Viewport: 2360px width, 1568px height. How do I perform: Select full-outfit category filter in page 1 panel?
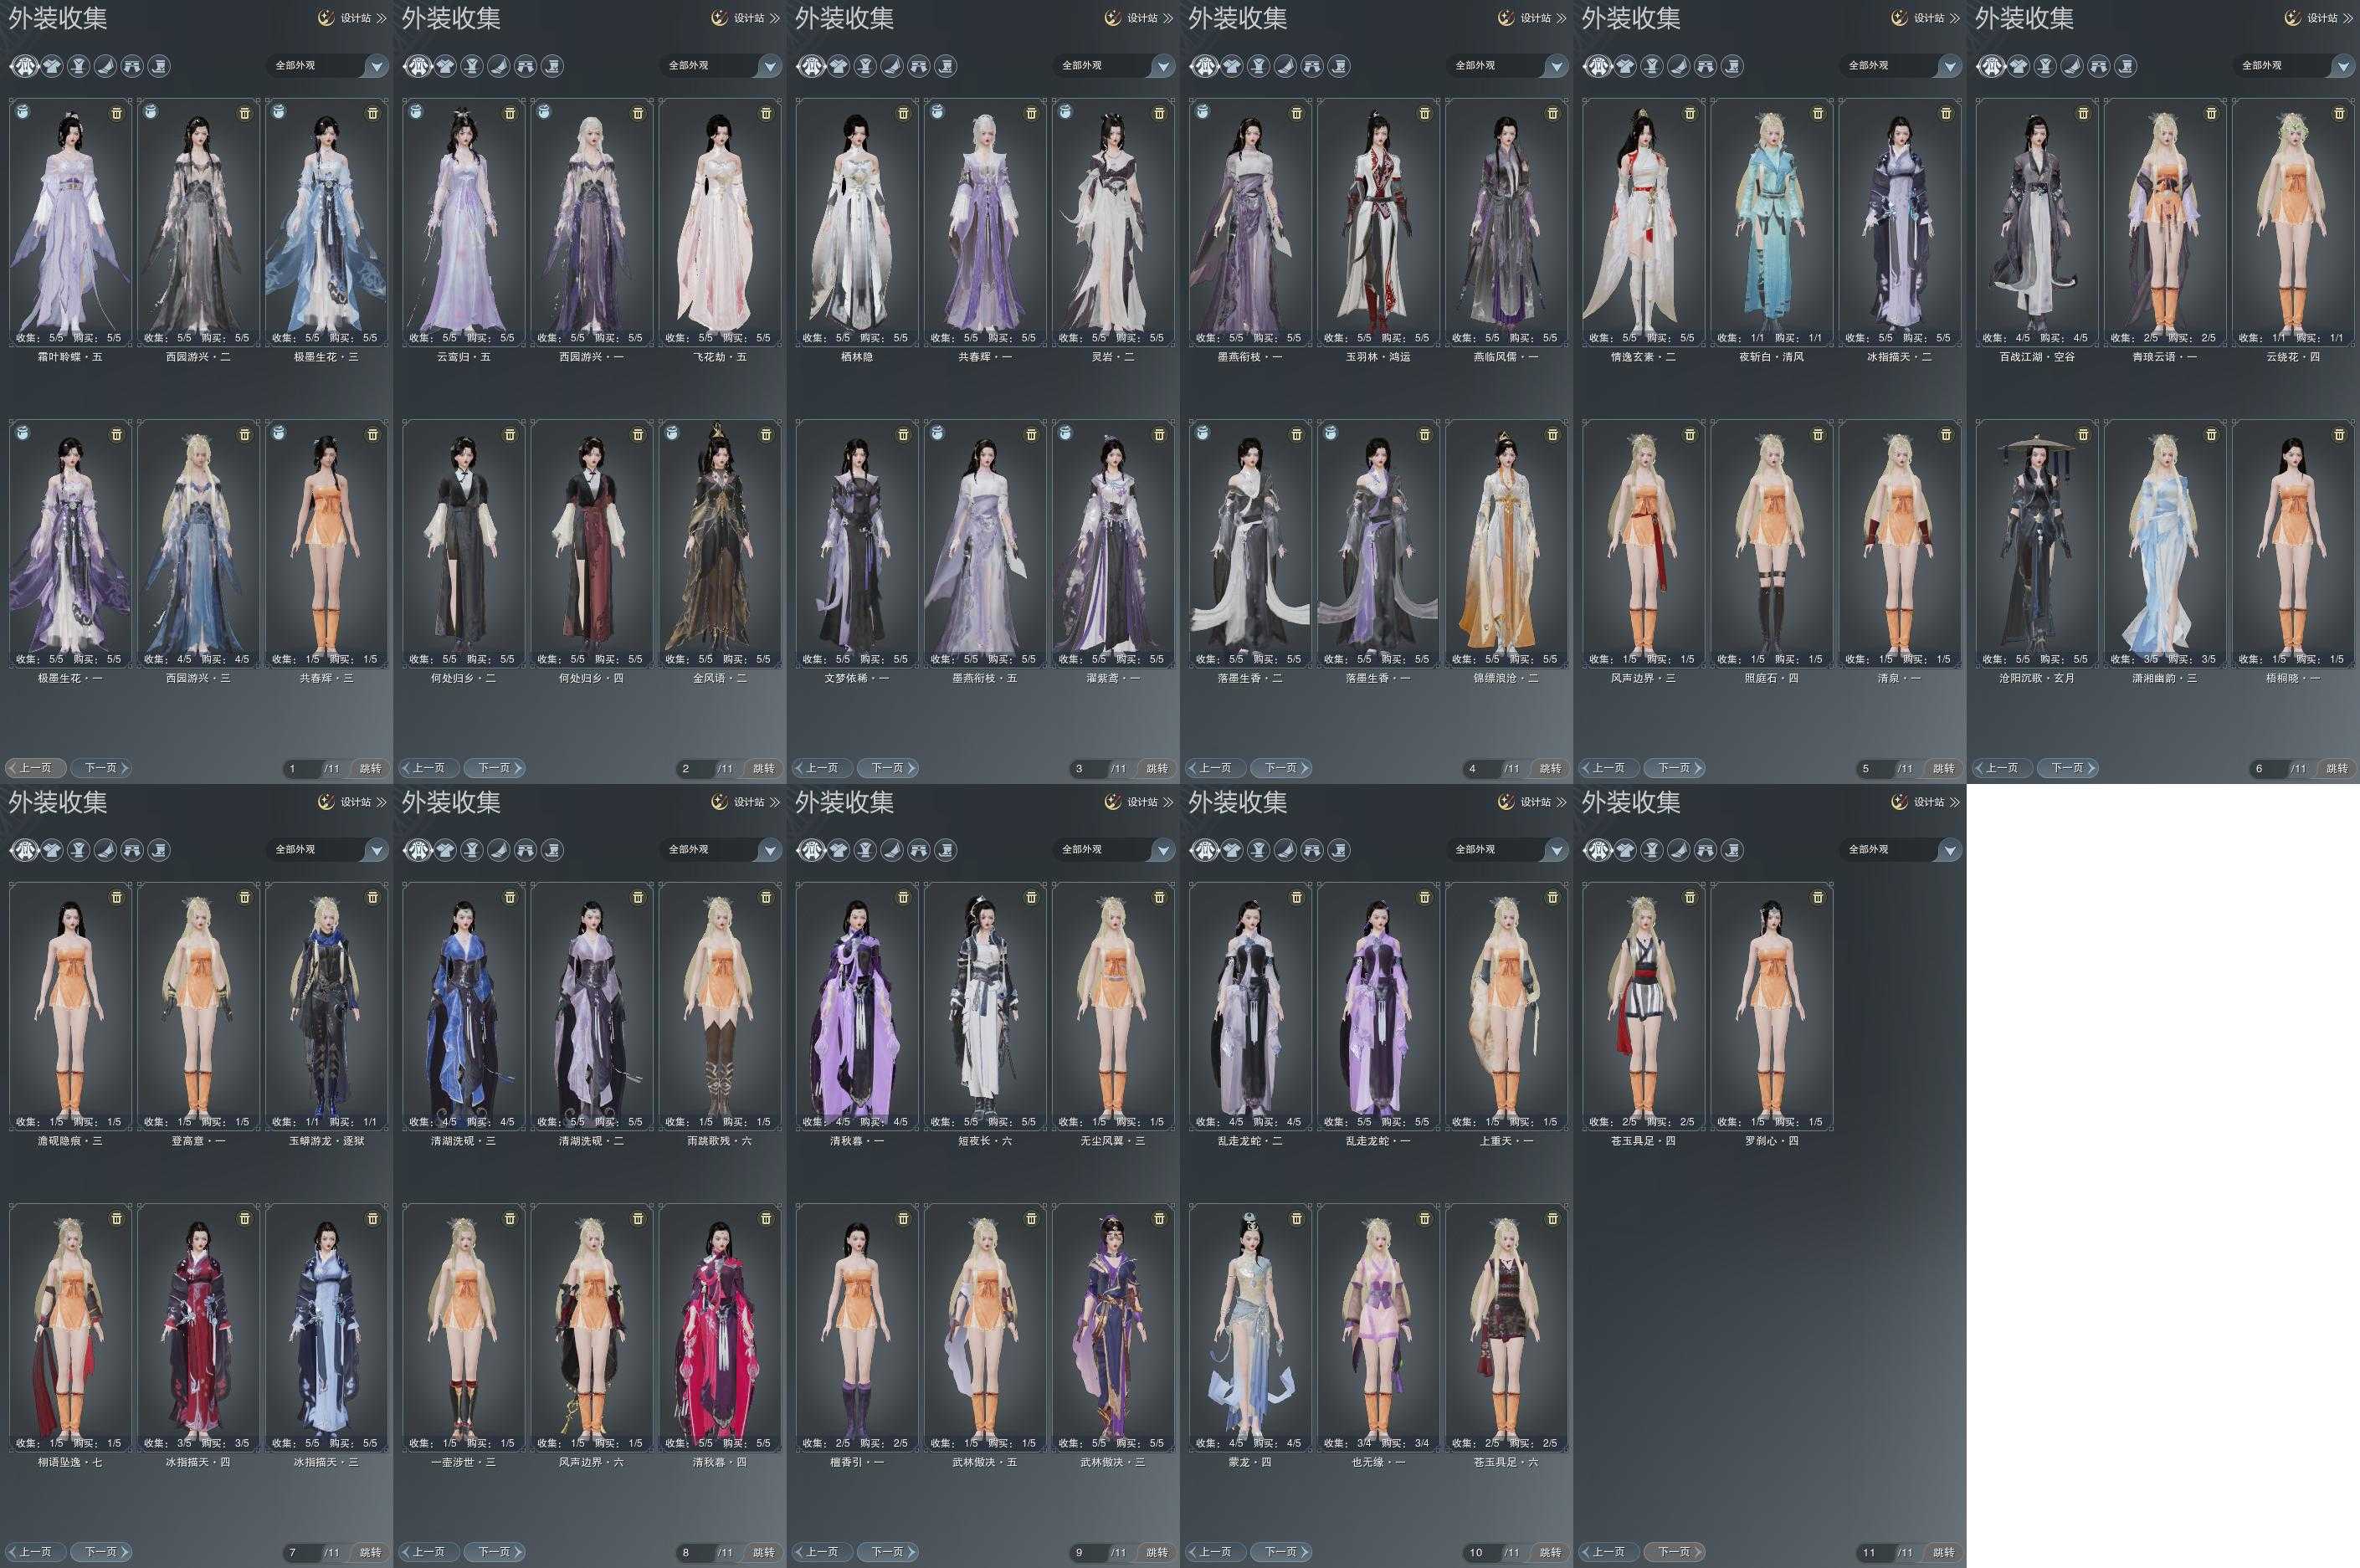24,67
